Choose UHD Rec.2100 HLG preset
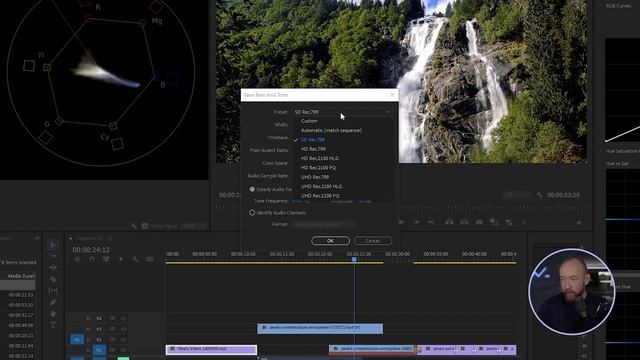This screenshot has height=360, width=640. tap(322, 187)
